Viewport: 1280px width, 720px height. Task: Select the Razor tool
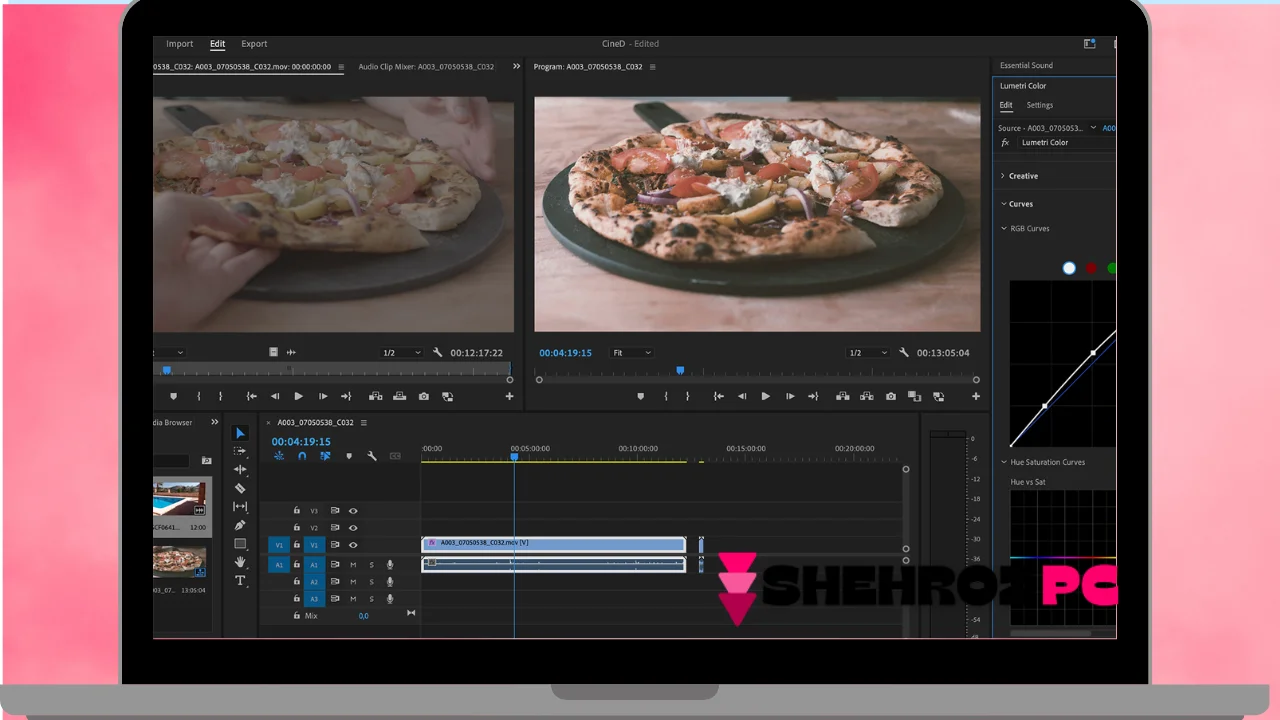tap(240, 488)
